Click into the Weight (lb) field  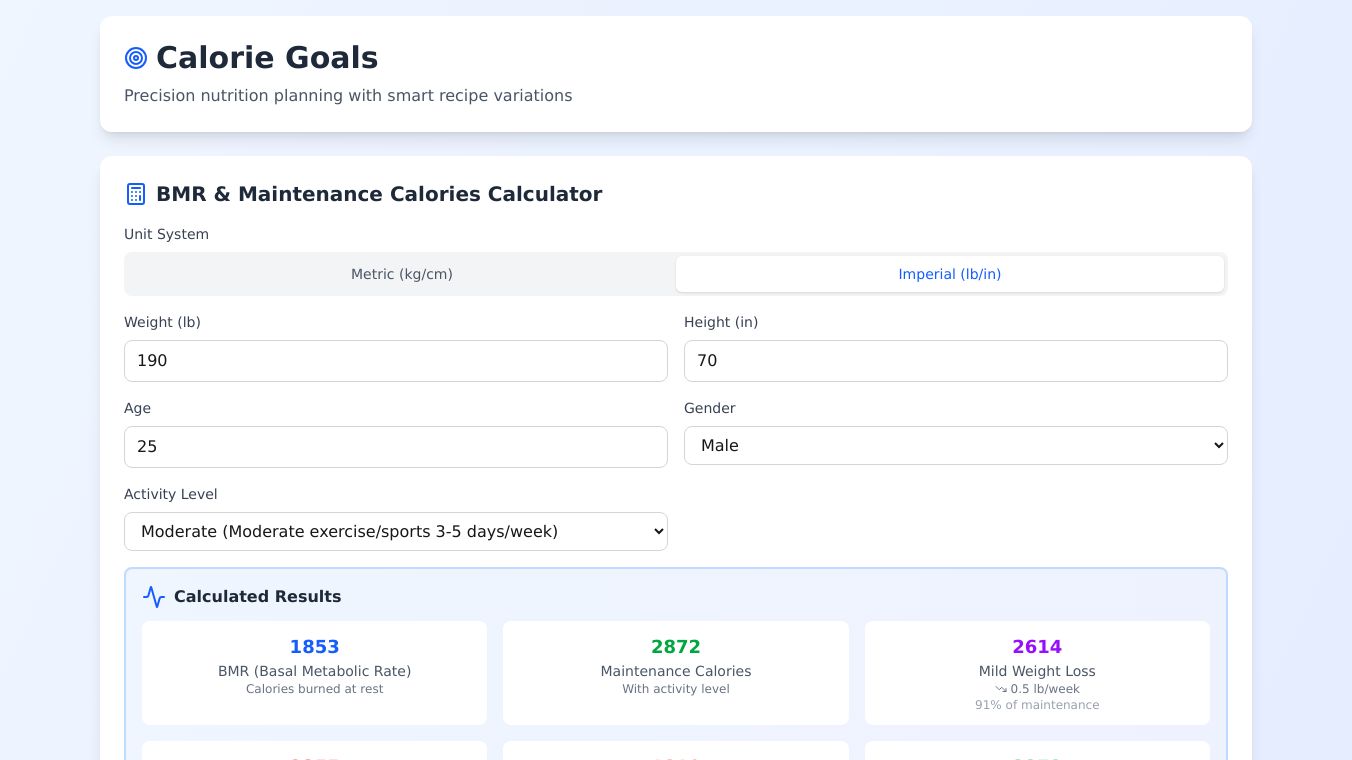395,361
